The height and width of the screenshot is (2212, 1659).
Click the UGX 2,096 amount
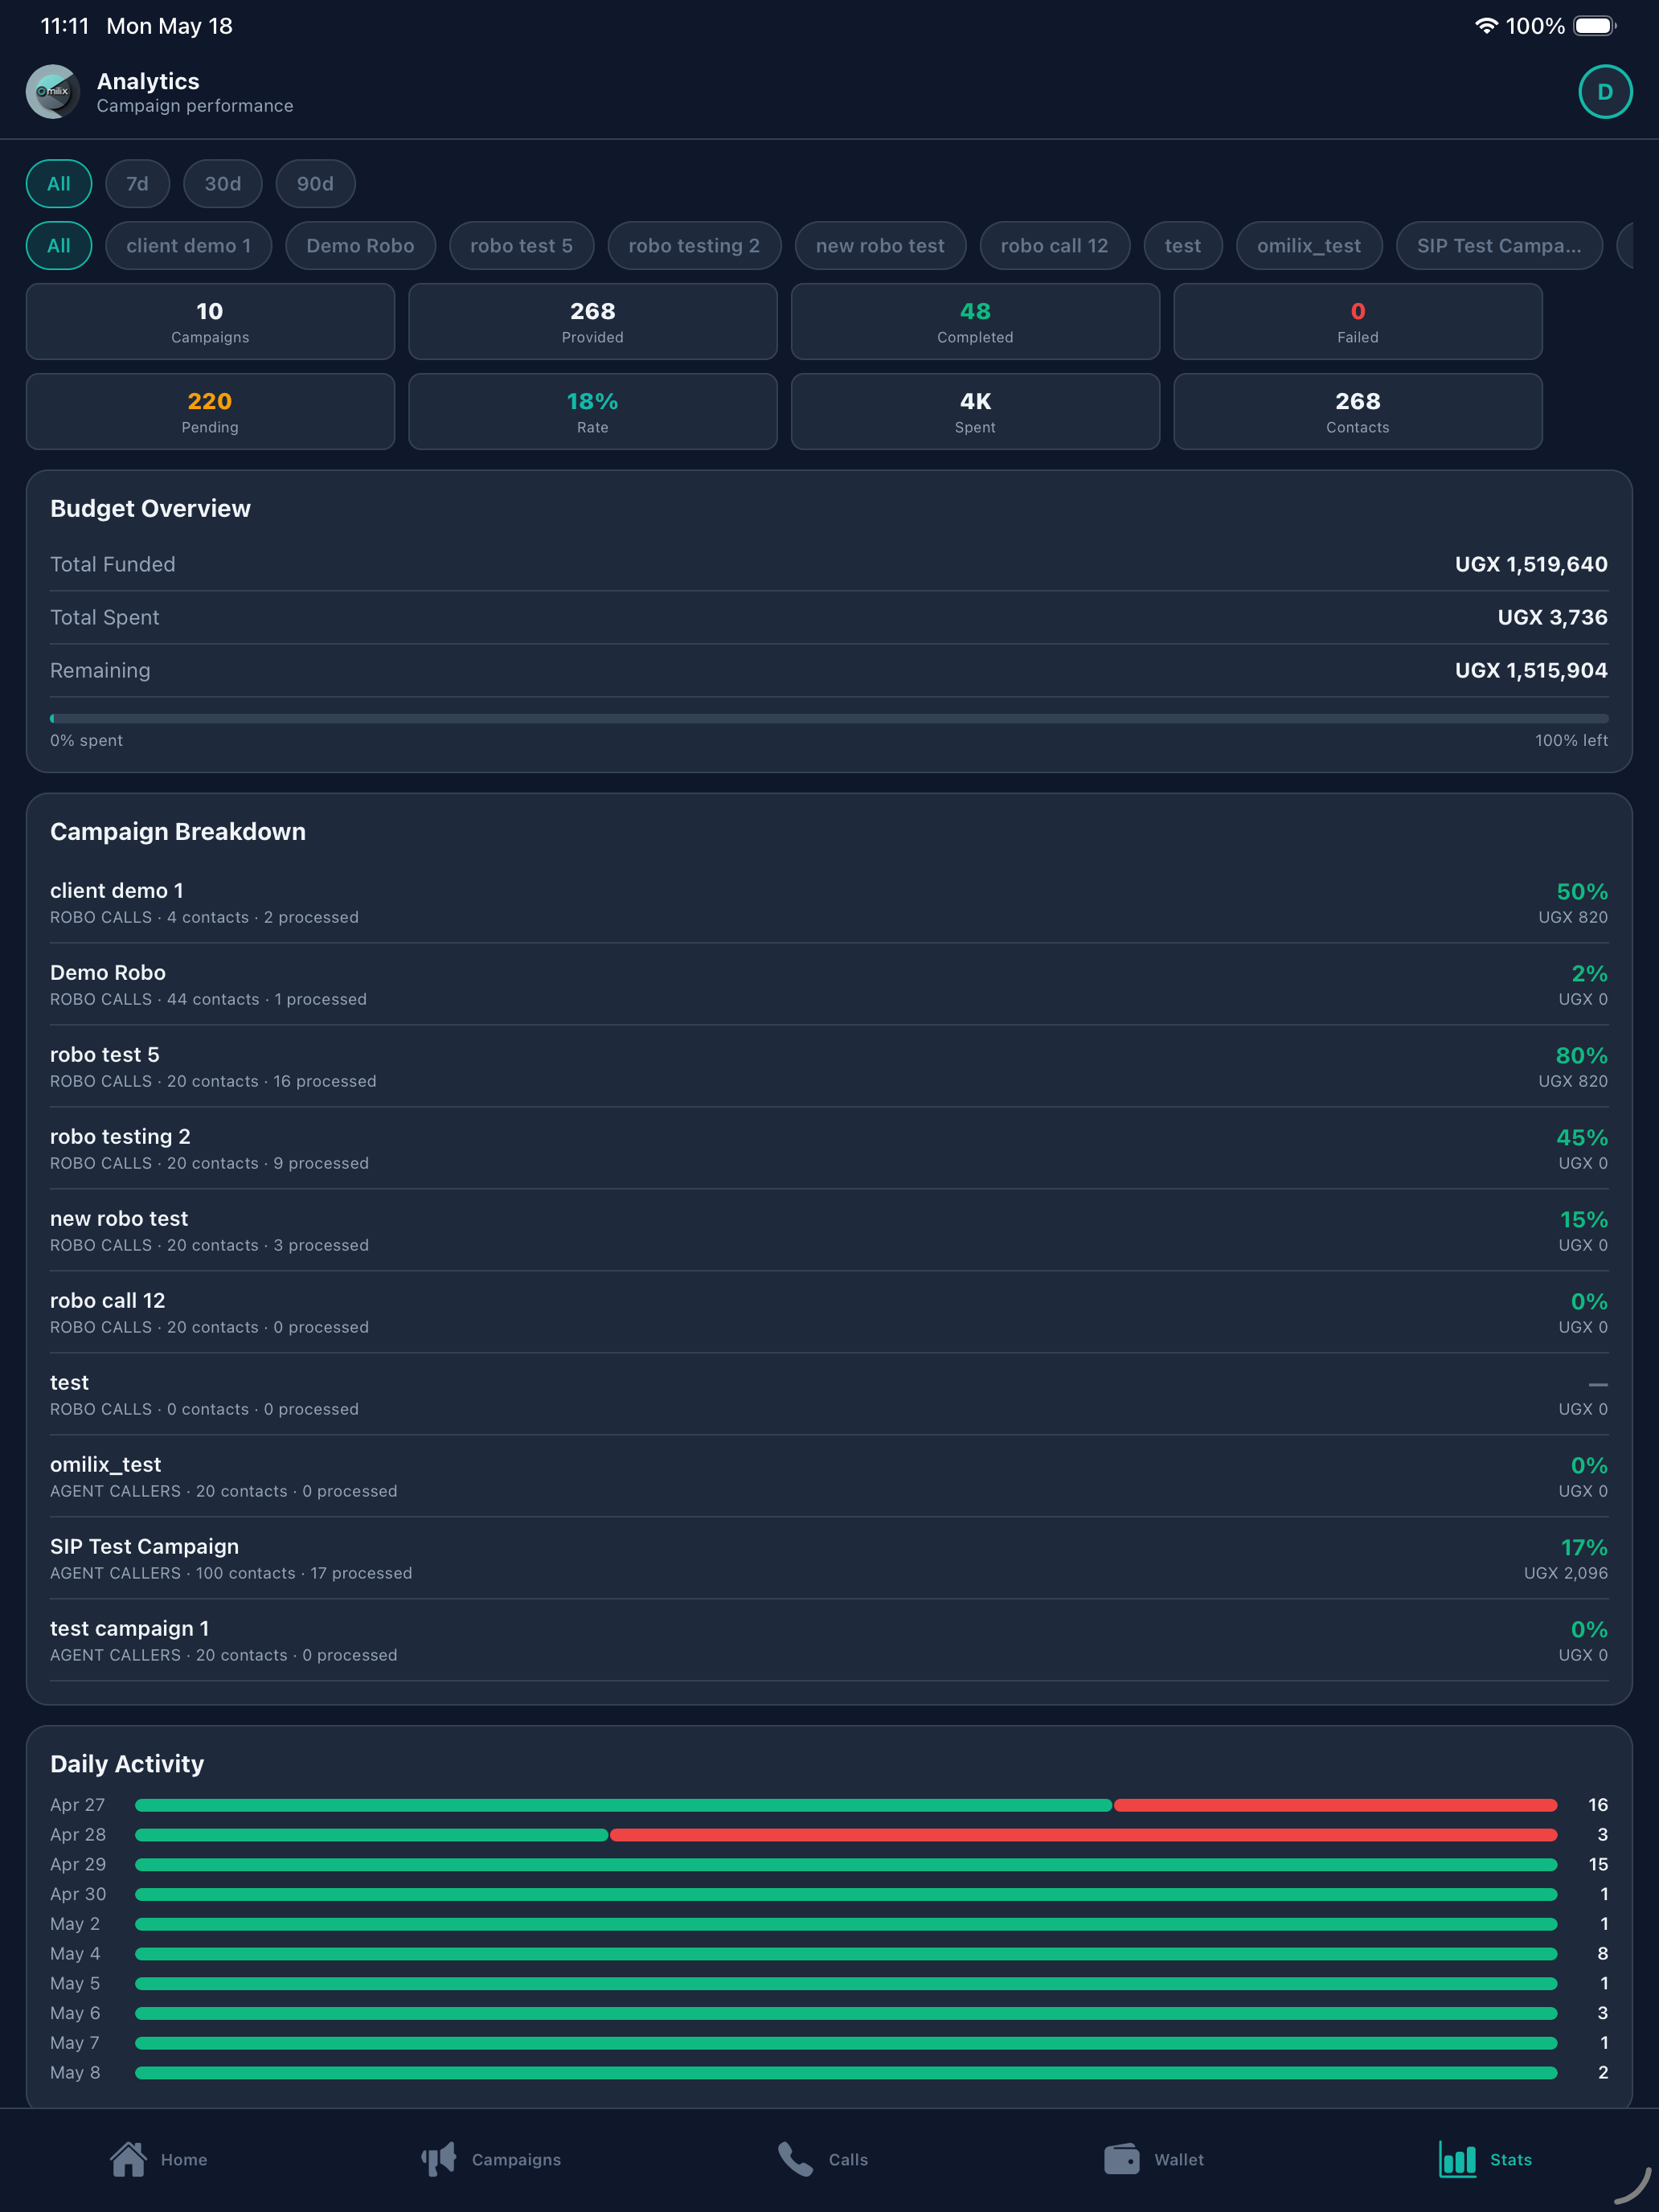[1565, 1573]
